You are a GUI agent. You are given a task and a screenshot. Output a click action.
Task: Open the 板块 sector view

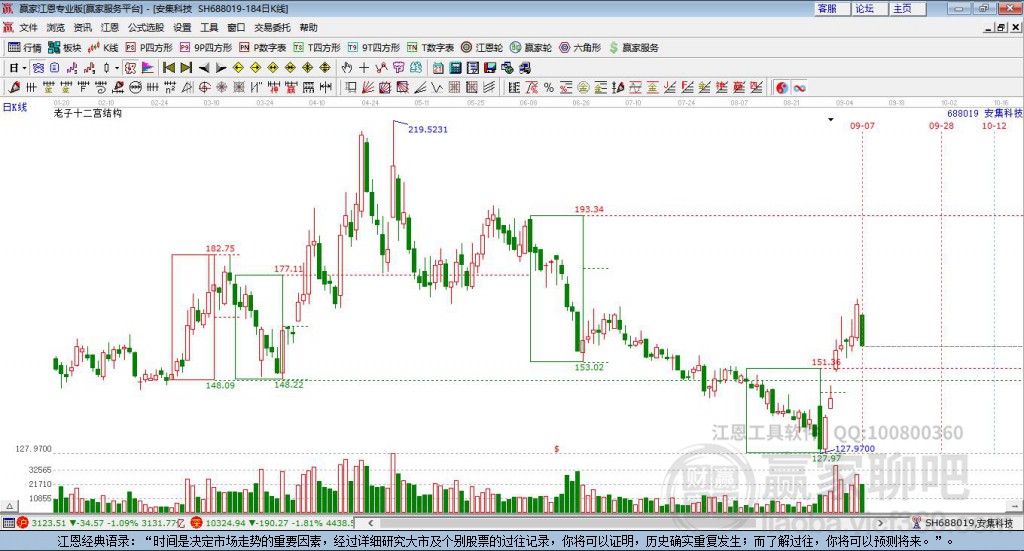tap(64, 48)
